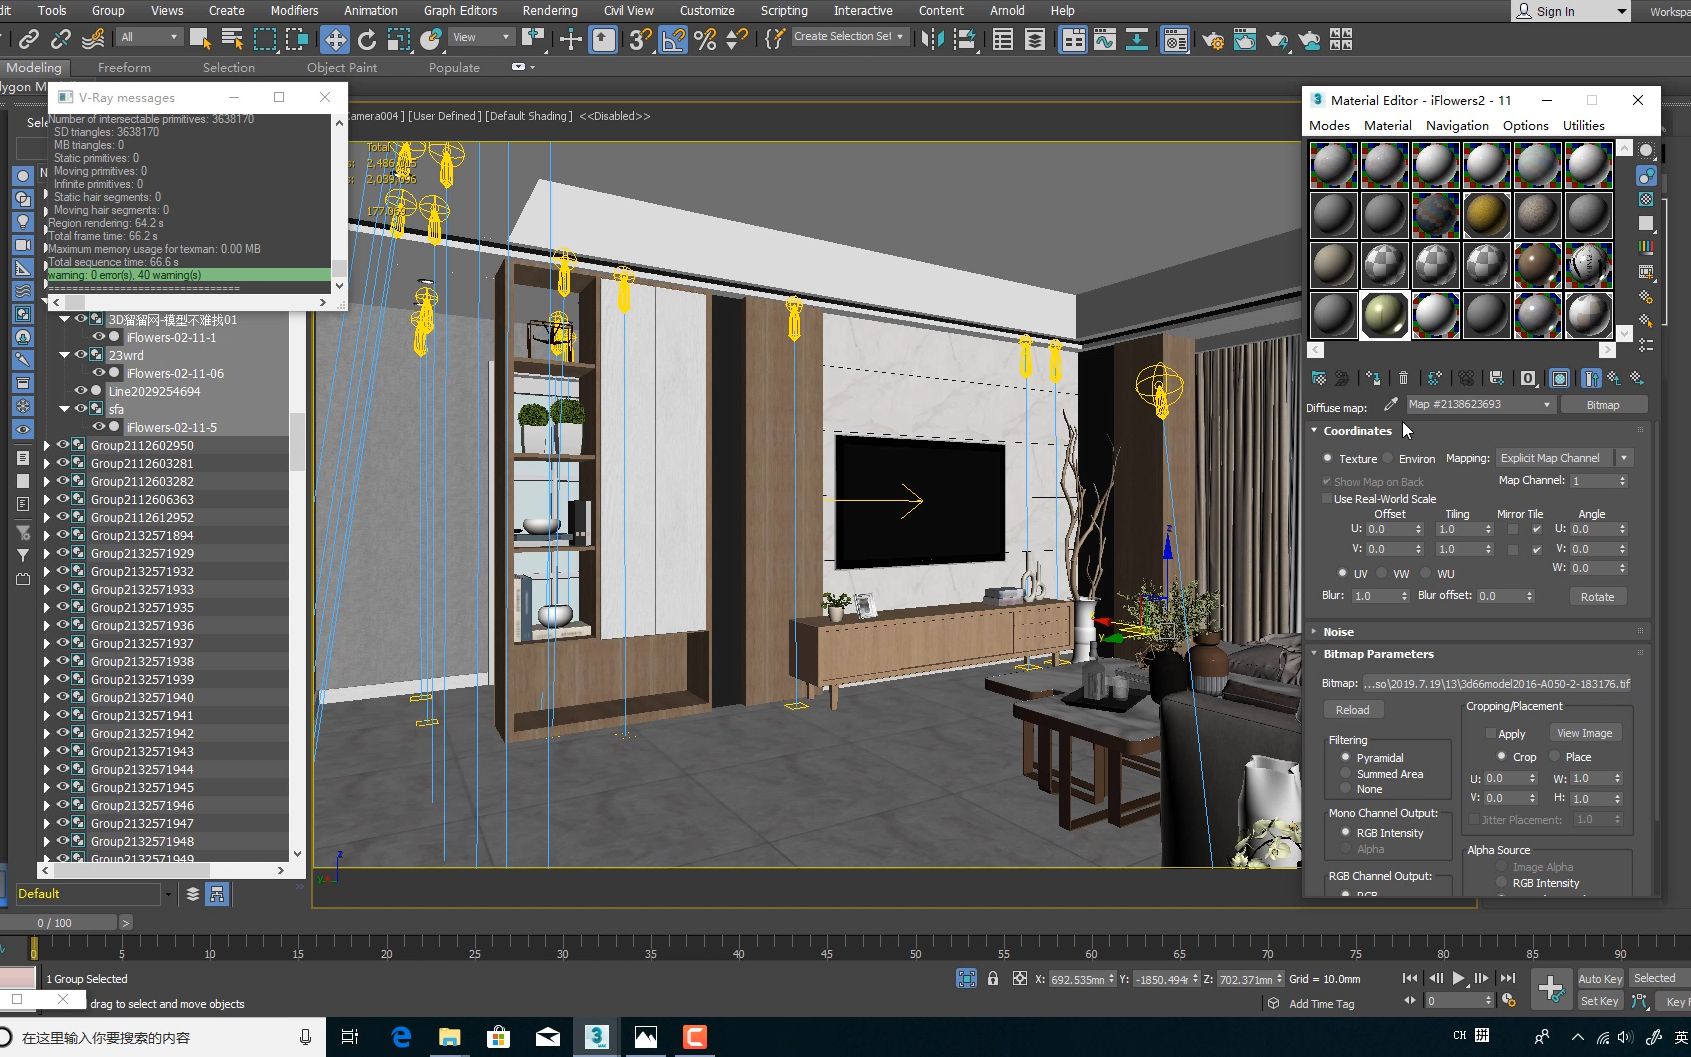Screen dimensions: 1691x1057
Task: Click the Reset Map trash icon
Action: [x=1403, y=378]
